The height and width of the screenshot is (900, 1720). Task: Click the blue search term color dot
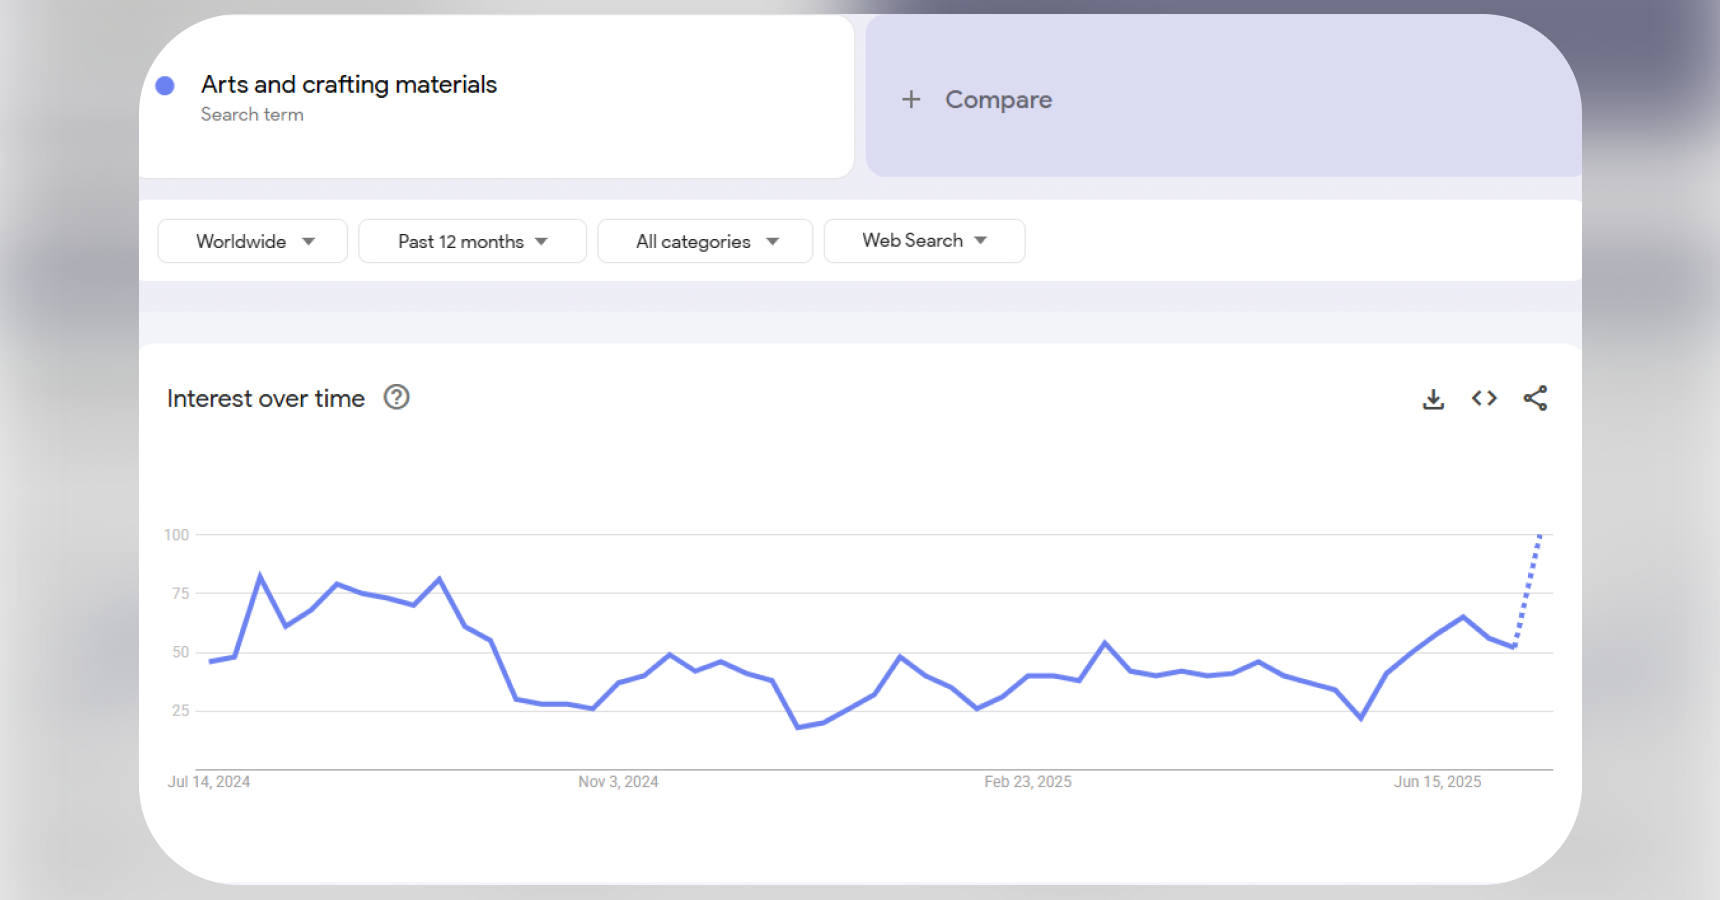165,85
